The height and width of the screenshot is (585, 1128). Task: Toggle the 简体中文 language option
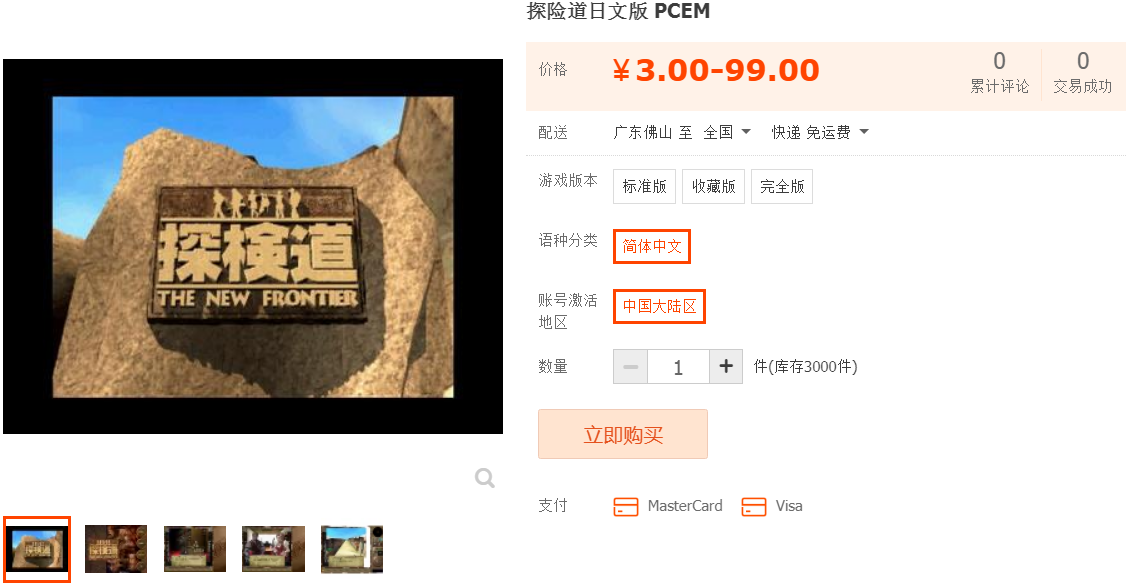click(x=652, y=246)
